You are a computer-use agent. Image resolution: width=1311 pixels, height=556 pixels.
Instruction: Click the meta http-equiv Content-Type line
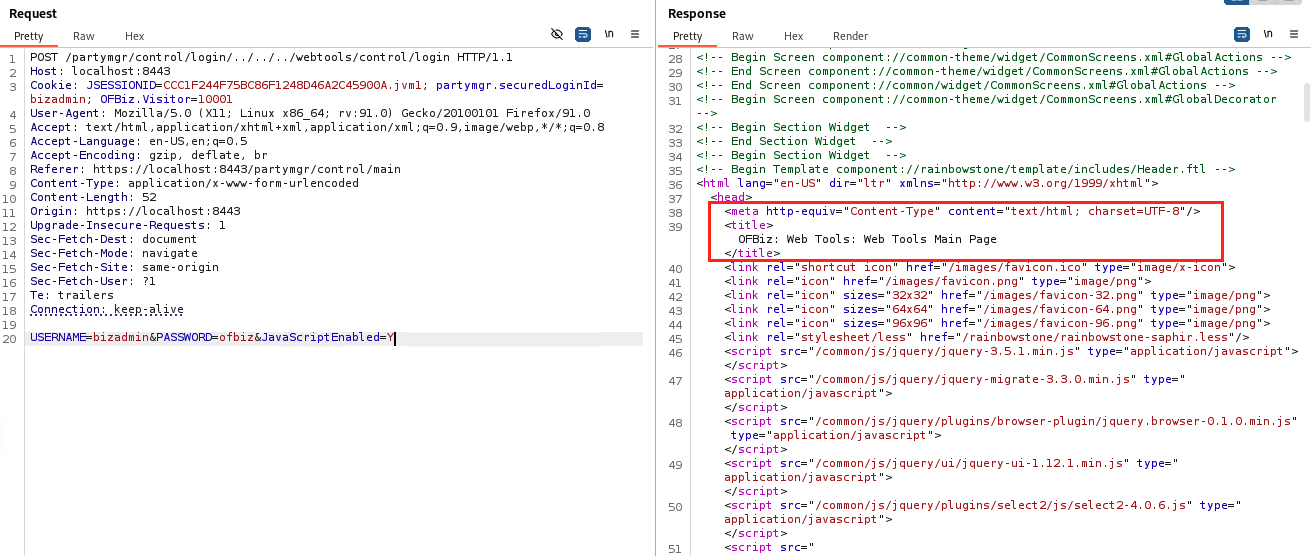[962, 212]
